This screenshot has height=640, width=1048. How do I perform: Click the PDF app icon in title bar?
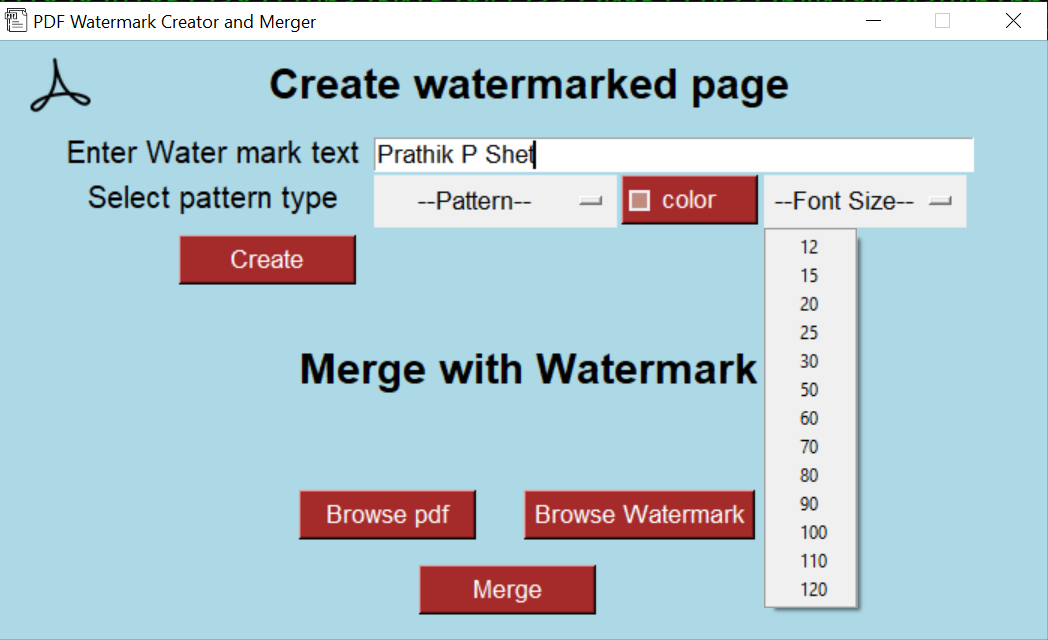(x=15, y=18)
